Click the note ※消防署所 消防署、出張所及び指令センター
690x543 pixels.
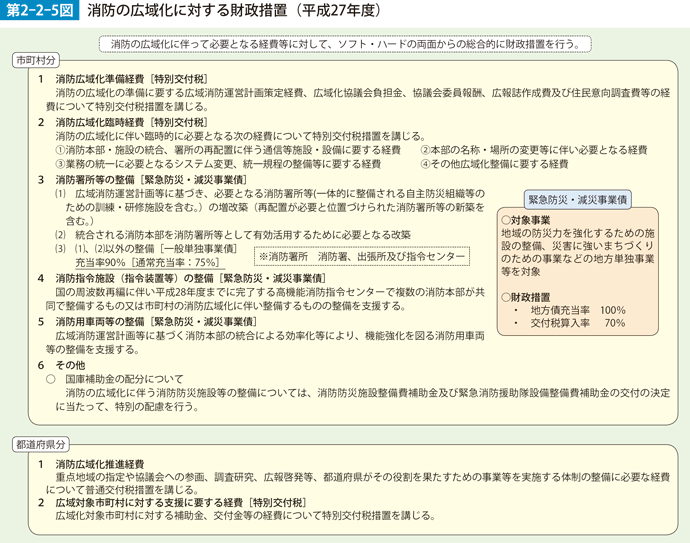[362, 257]
